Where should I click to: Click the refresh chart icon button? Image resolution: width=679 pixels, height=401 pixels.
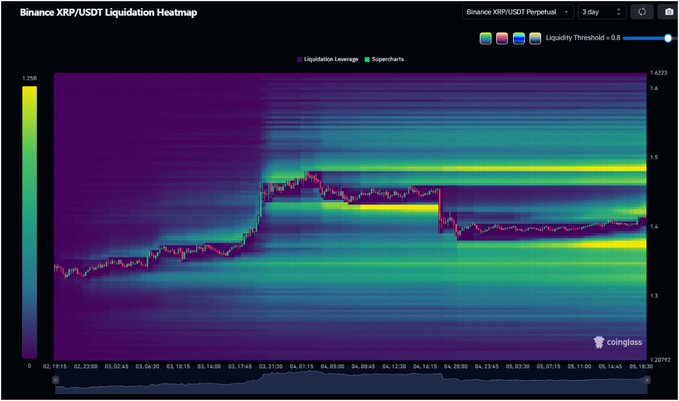click(x=642, y=12)
